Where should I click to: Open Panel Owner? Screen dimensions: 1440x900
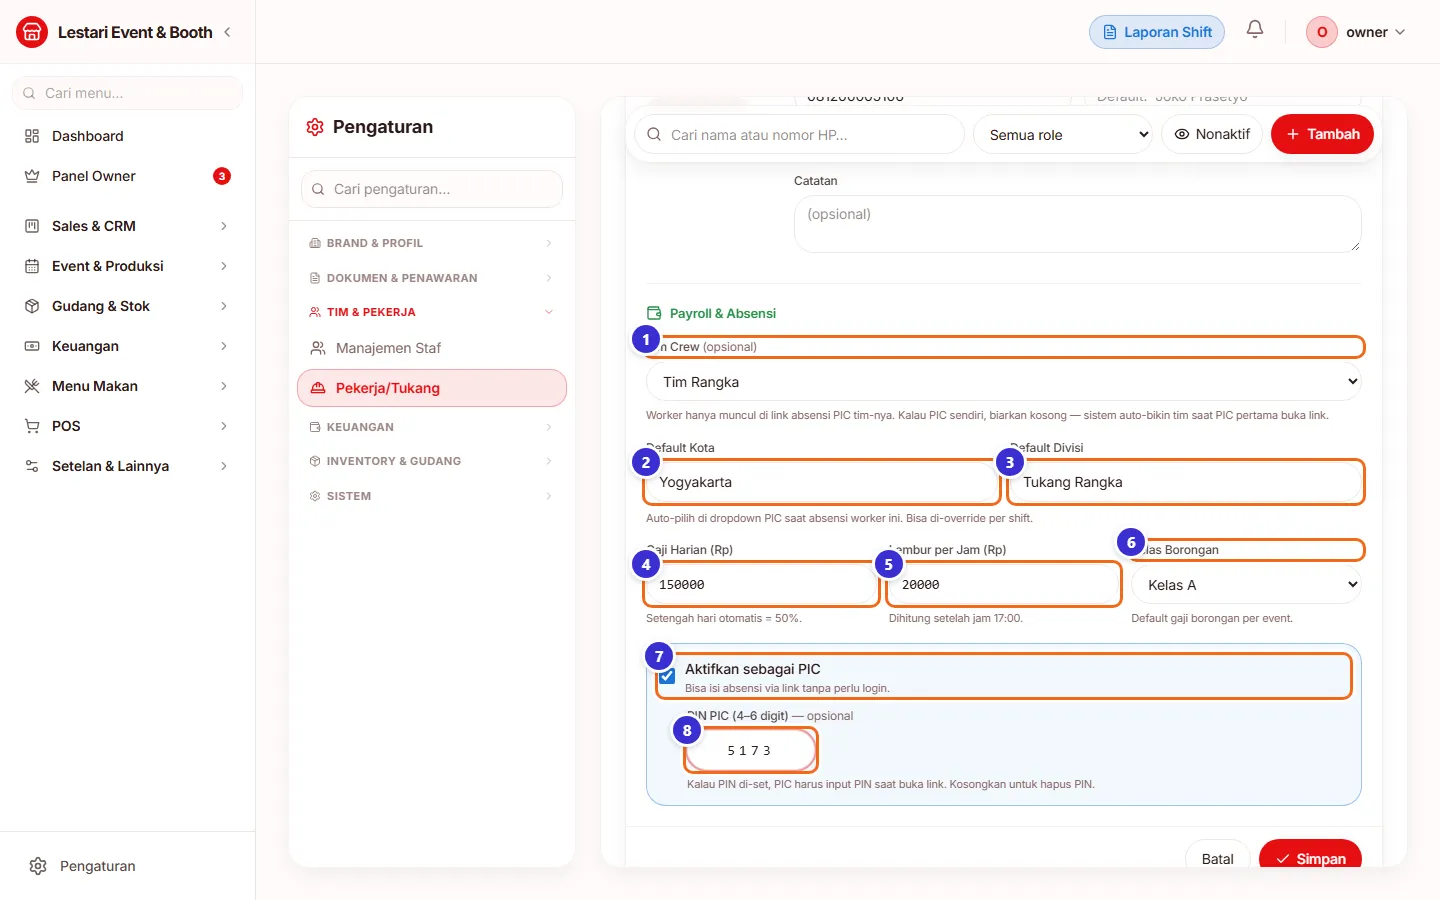tap(128, 176)
